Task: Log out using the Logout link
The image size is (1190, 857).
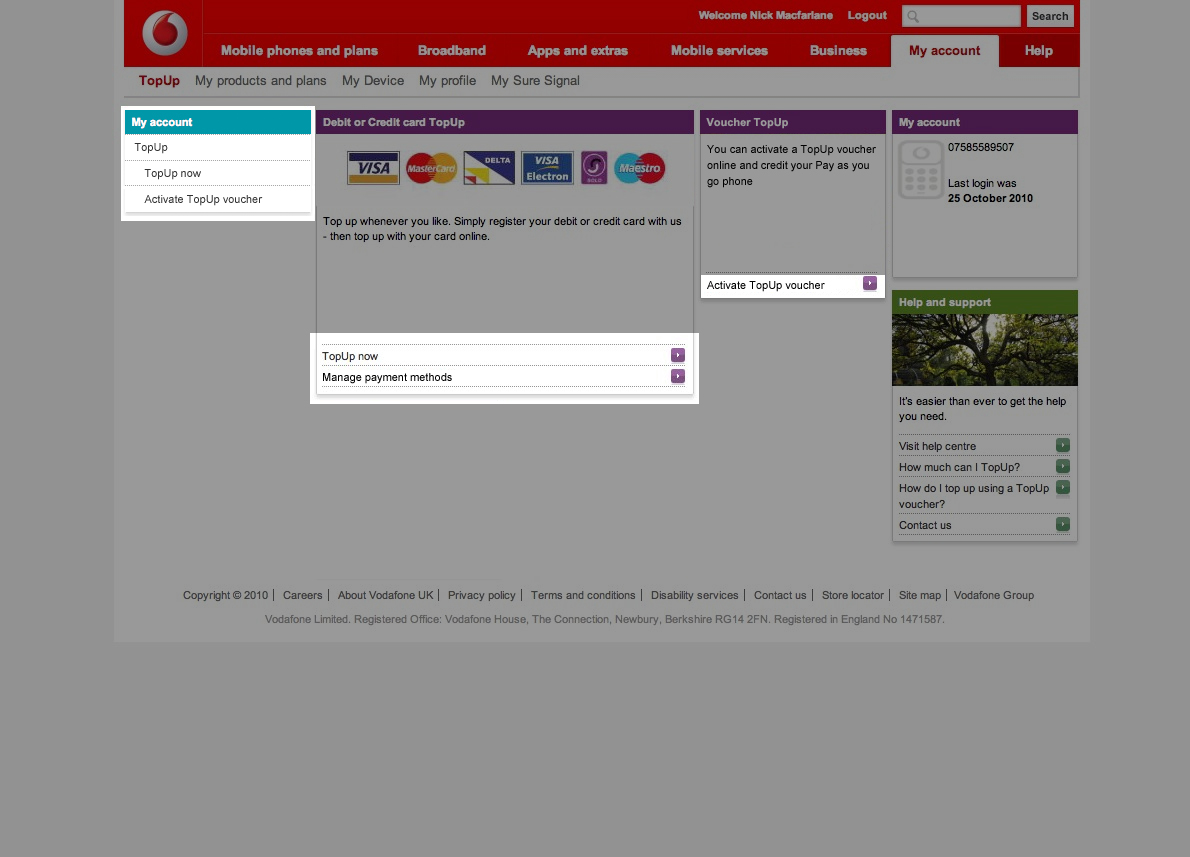Action: click(x=867, y=16)
